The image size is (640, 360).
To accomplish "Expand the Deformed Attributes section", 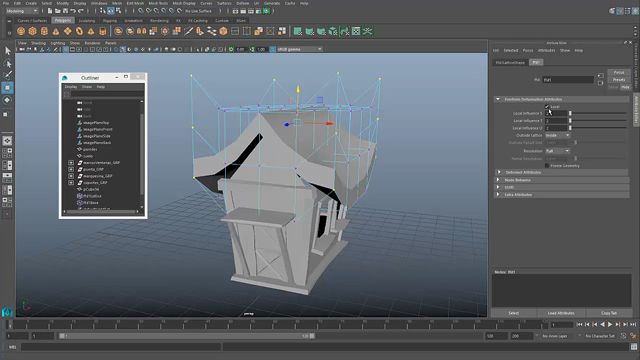I will click(x=498, y=172).
